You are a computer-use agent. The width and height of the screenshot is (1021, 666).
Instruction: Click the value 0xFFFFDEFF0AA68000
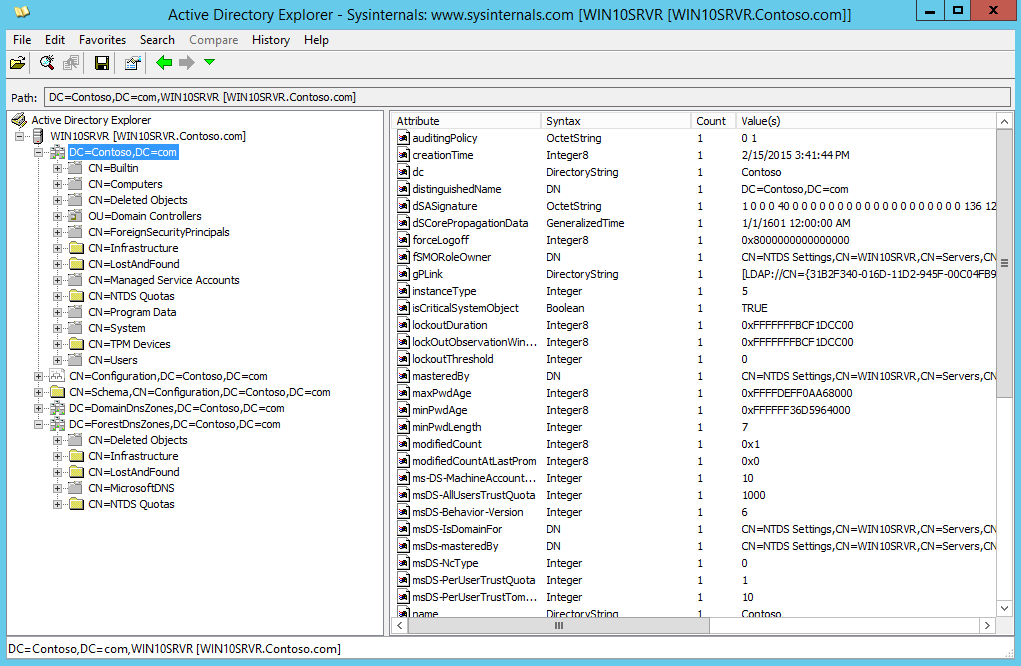pyautogui.click(x=796, y=393)
